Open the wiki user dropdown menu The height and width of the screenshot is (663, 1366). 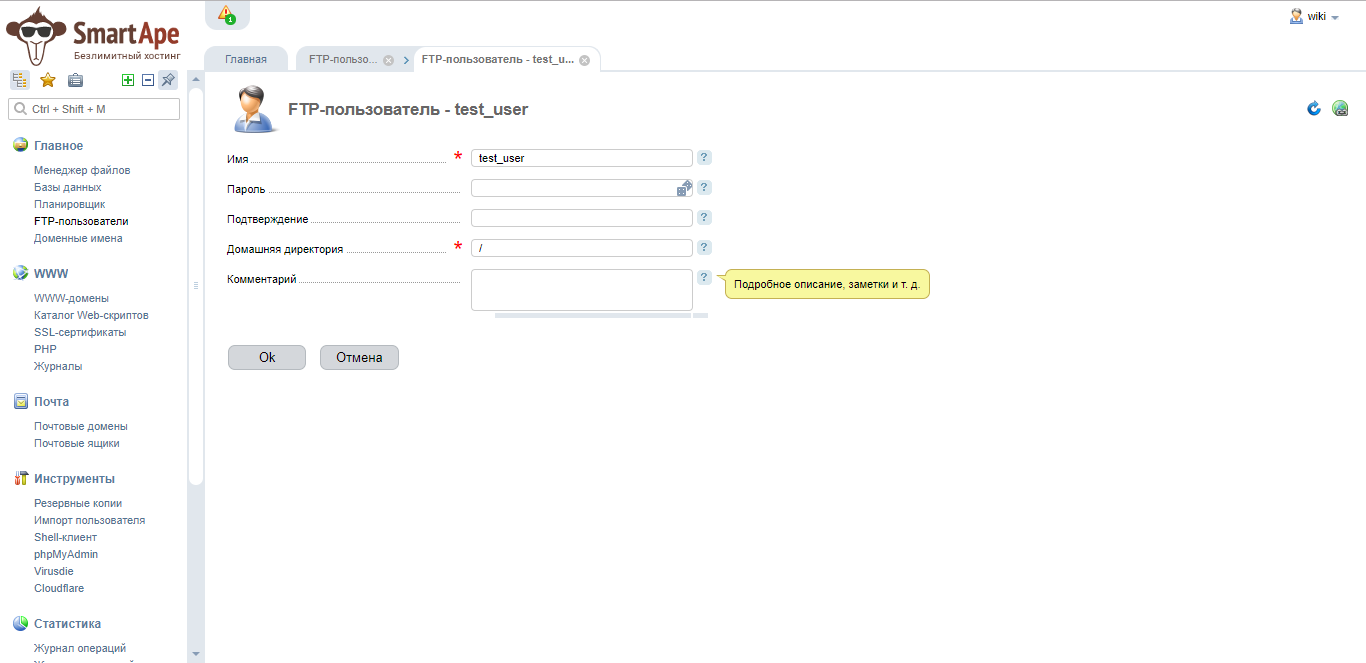(x=1315, y=16)
